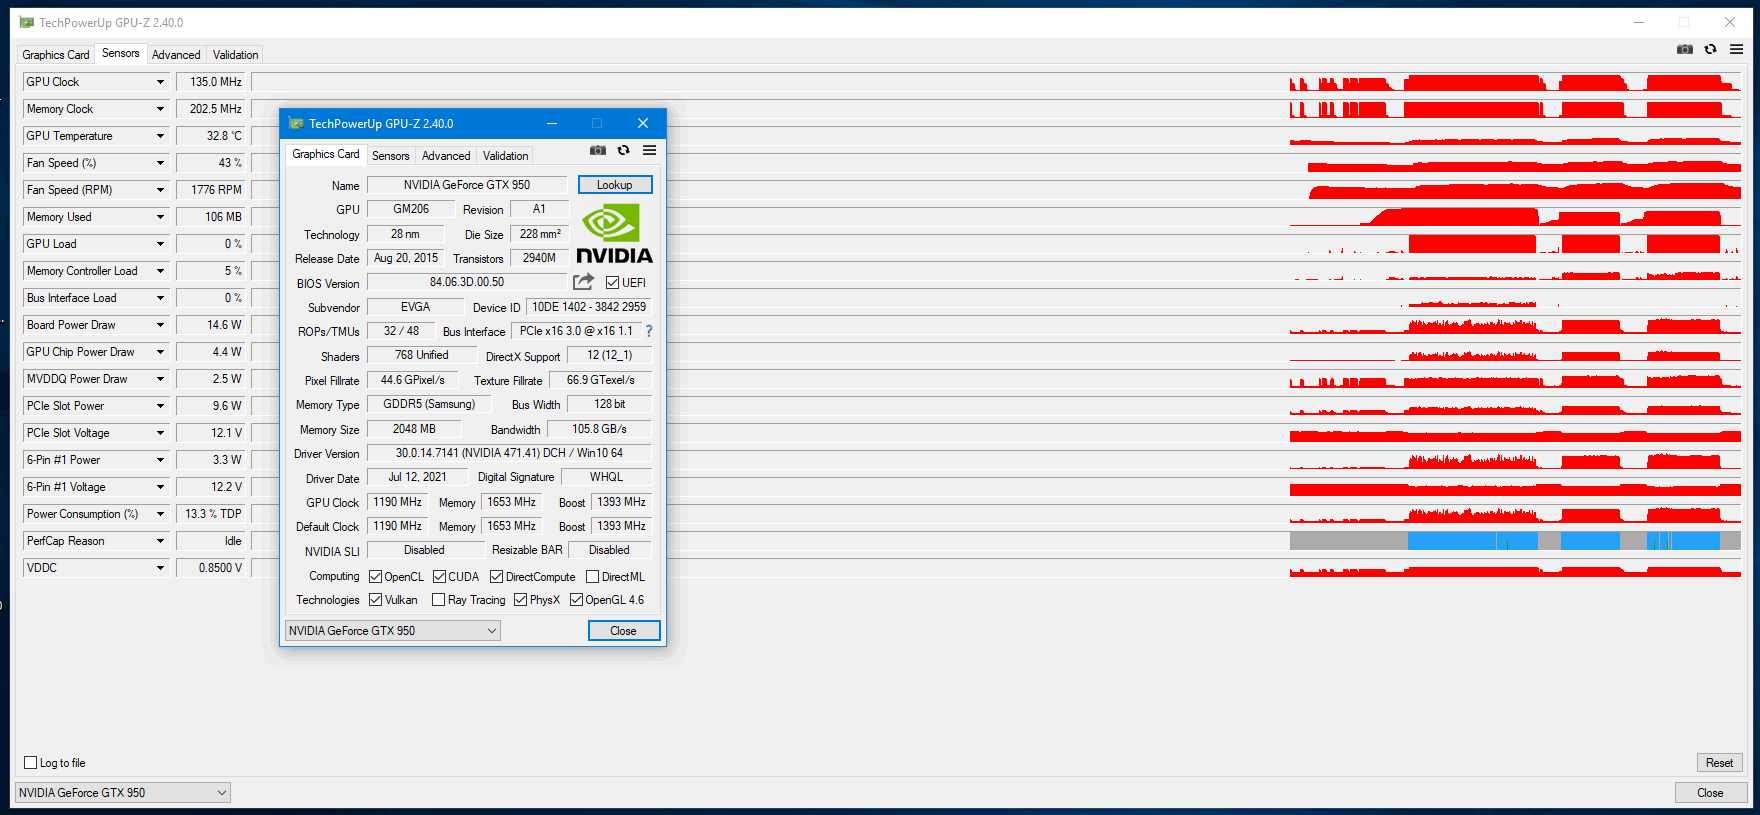This screenshot has width=1760, height=815.
Task: Click the Close button in the front GPU-Z window
Action: tap(624, 631)
